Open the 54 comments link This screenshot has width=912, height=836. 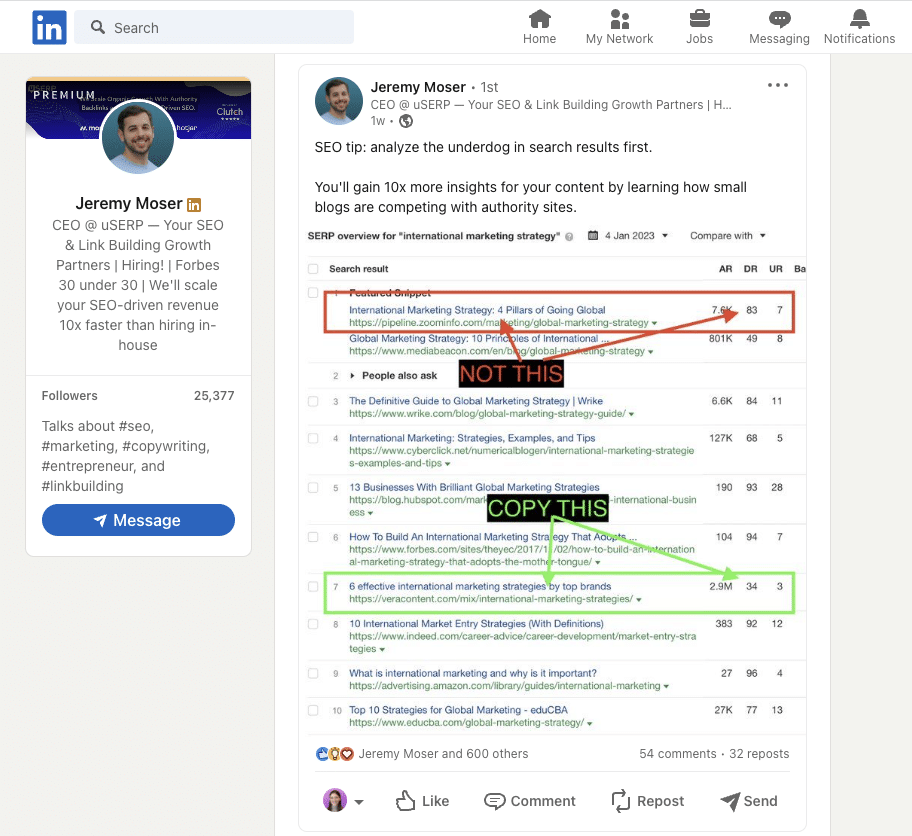tap(678, 754)
